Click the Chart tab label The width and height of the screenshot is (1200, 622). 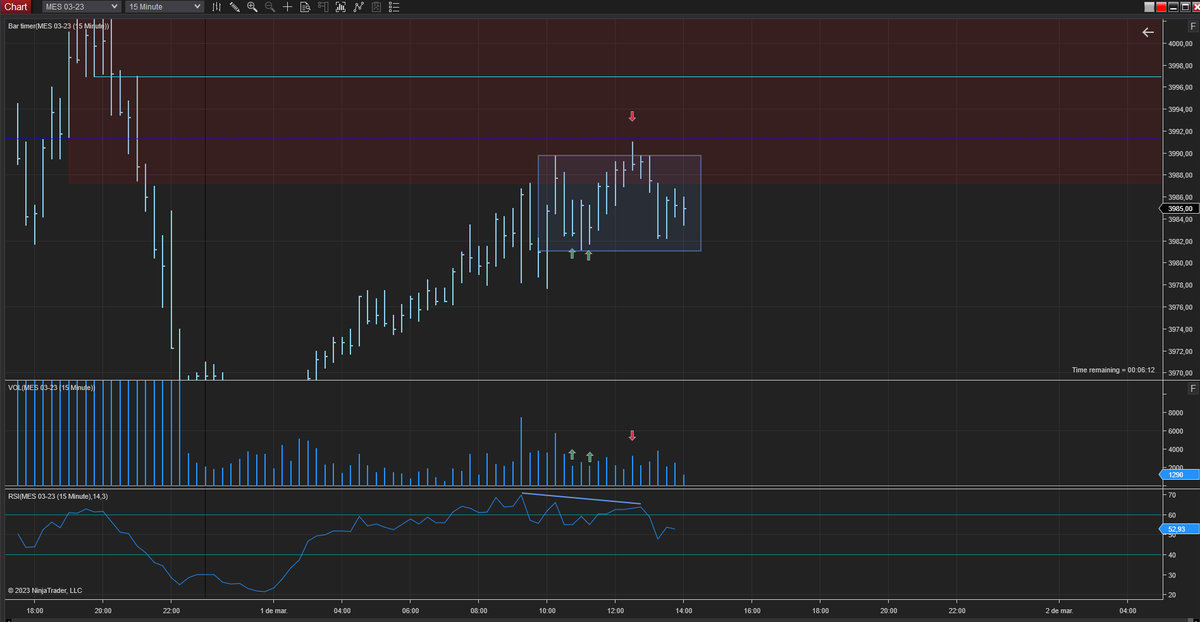[x=15, y=7]
